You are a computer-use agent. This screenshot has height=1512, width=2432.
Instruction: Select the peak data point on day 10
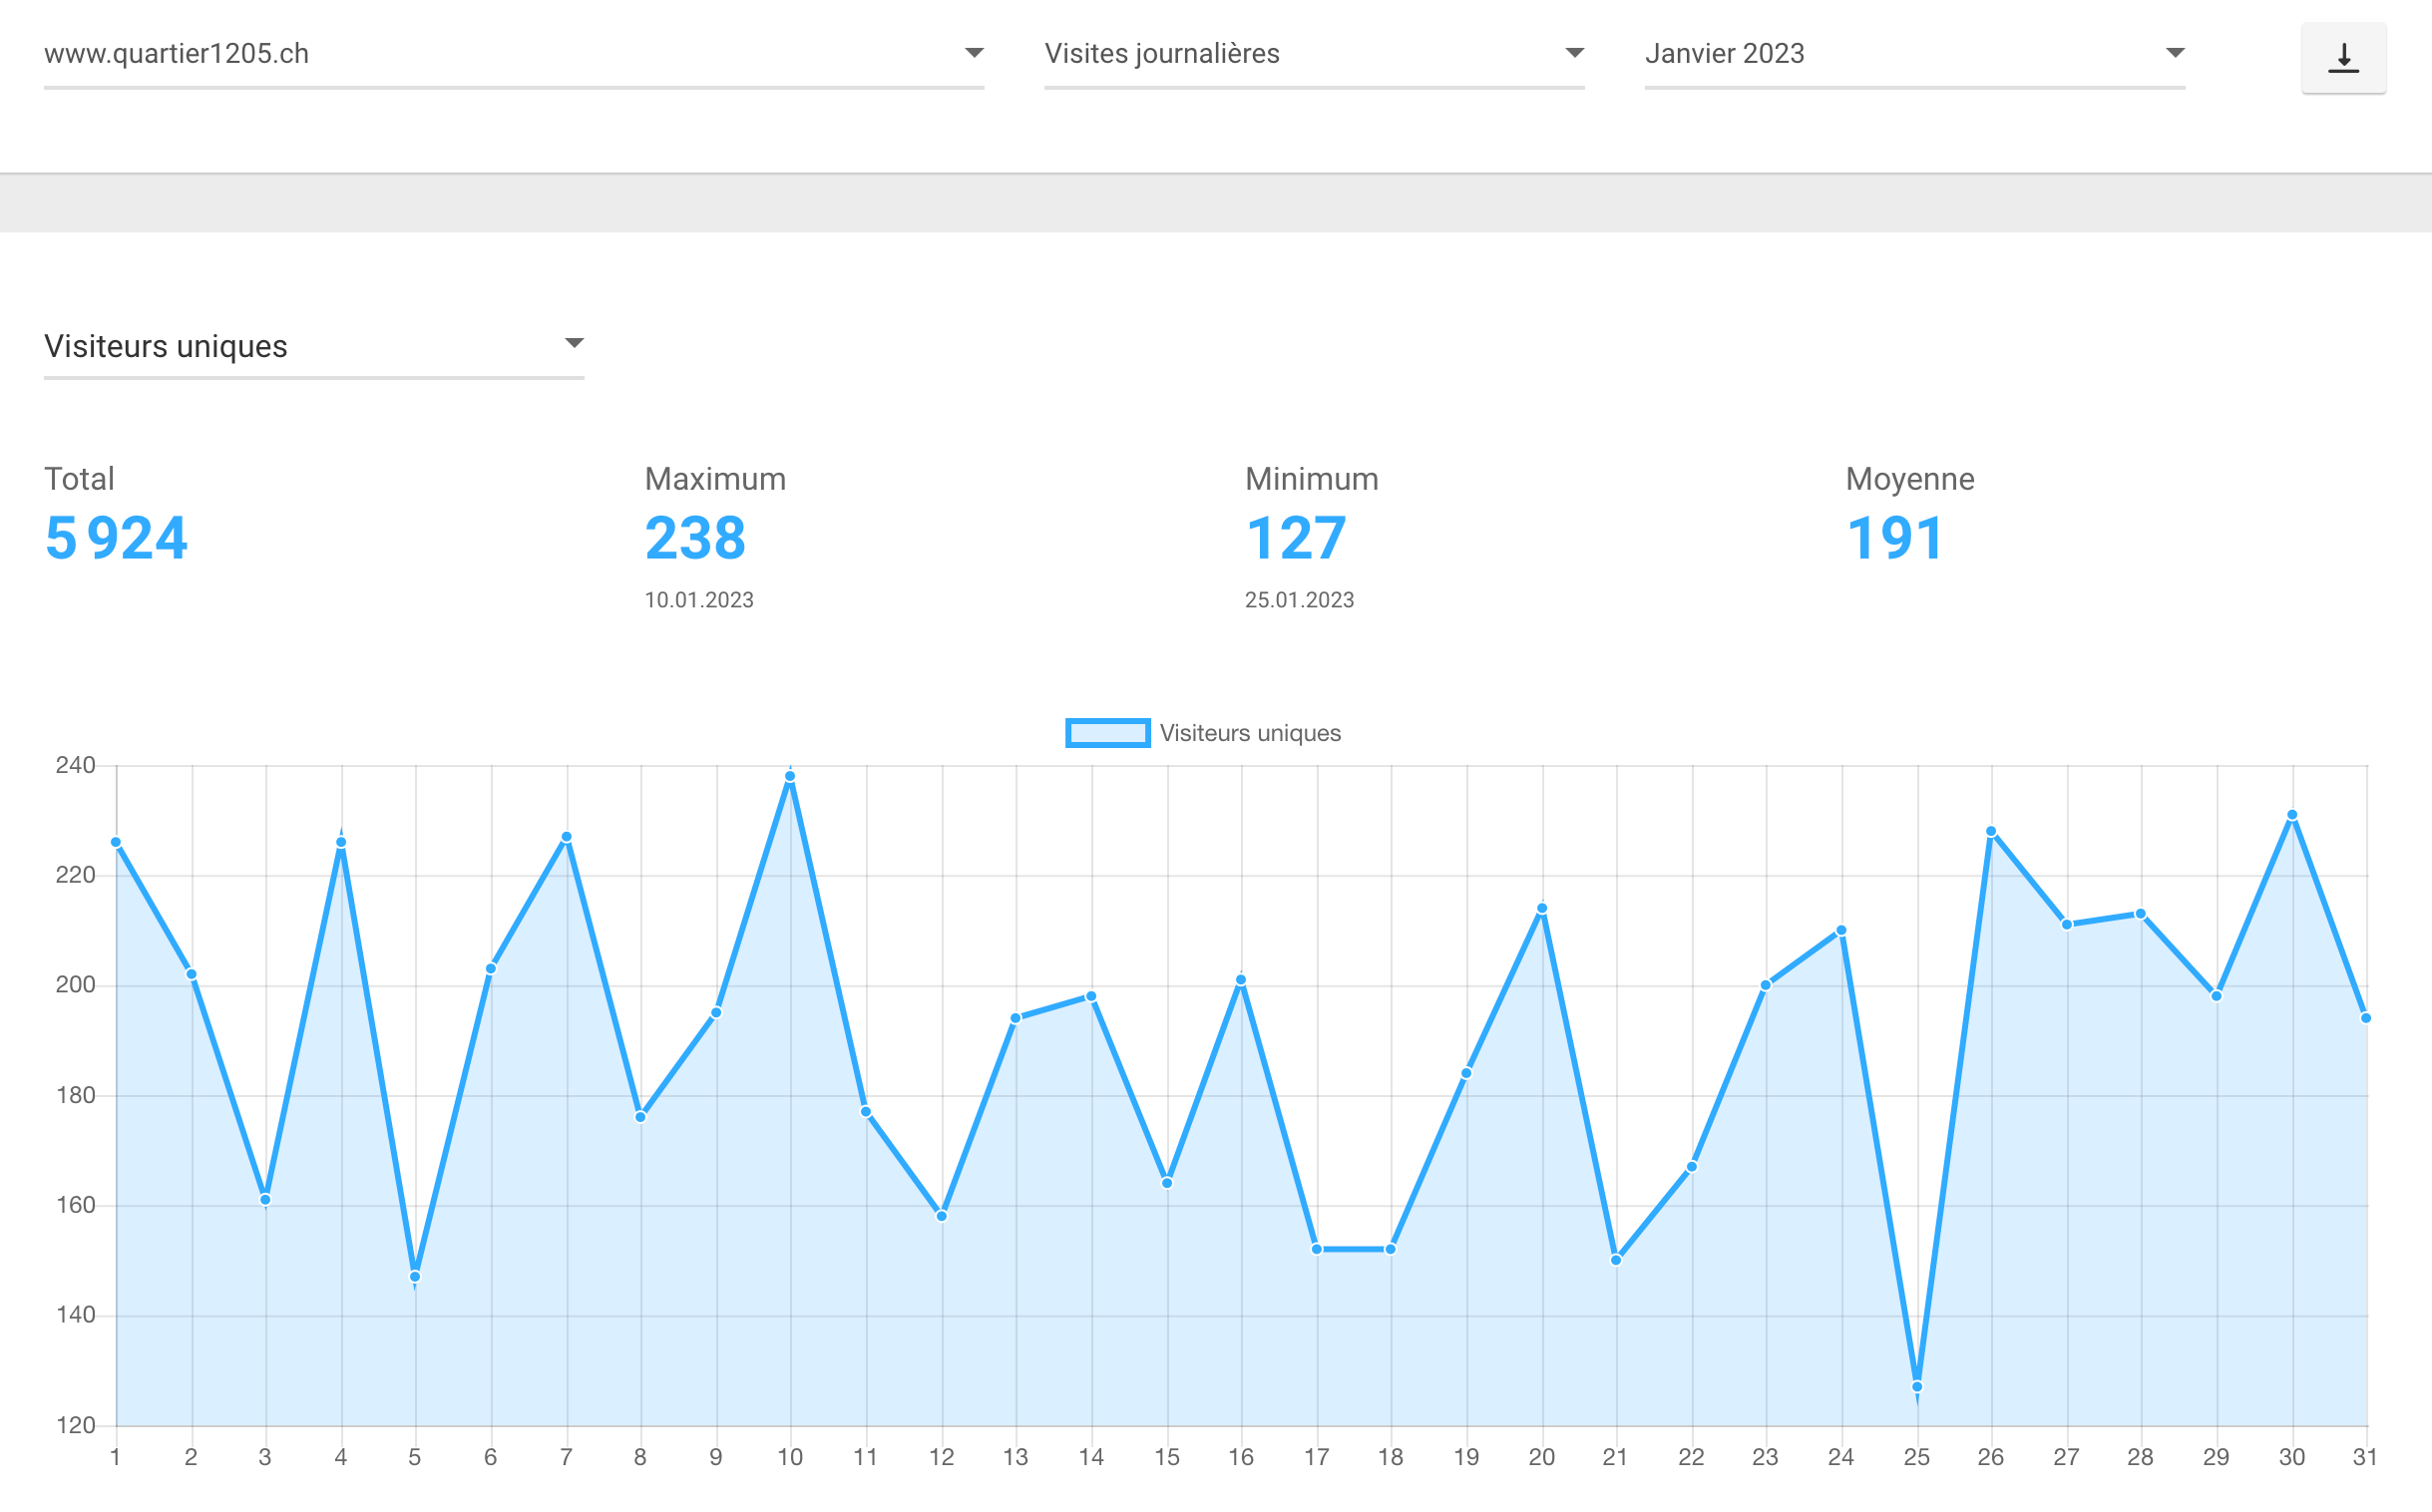pyautogui.click(x=790, y=776)
